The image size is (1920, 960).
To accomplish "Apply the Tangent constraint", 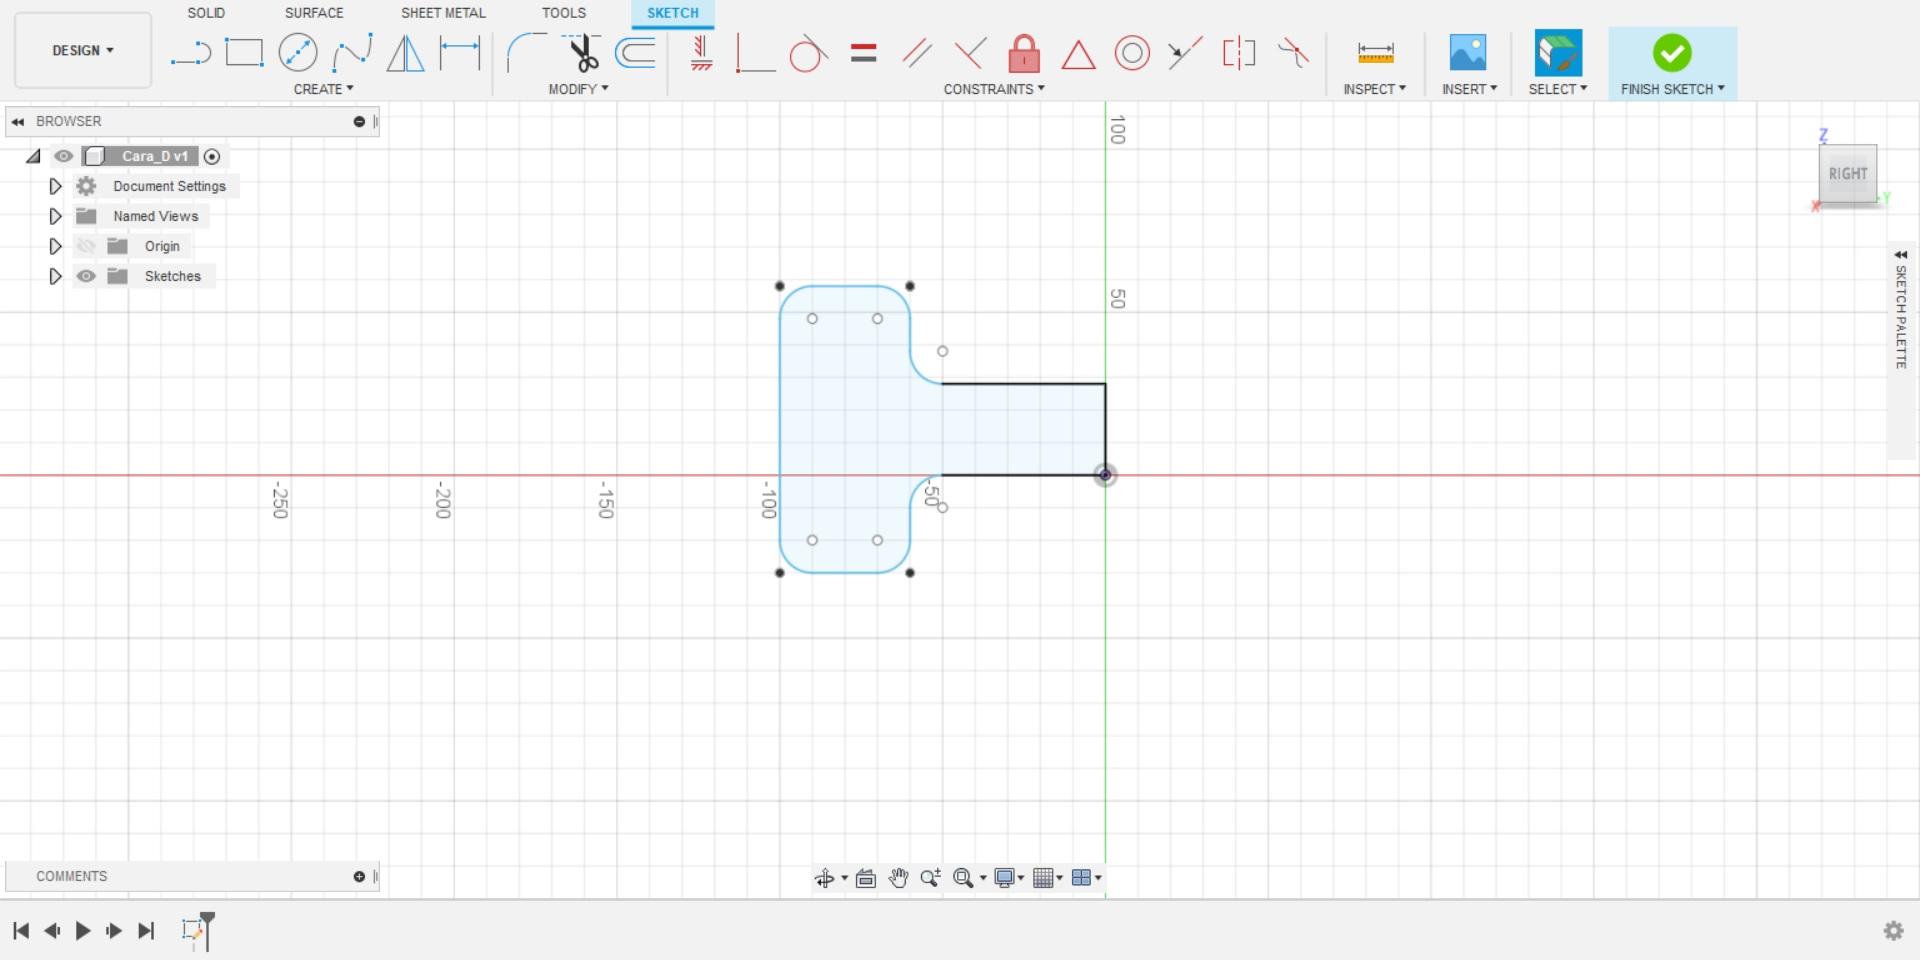I will point(808,53).
